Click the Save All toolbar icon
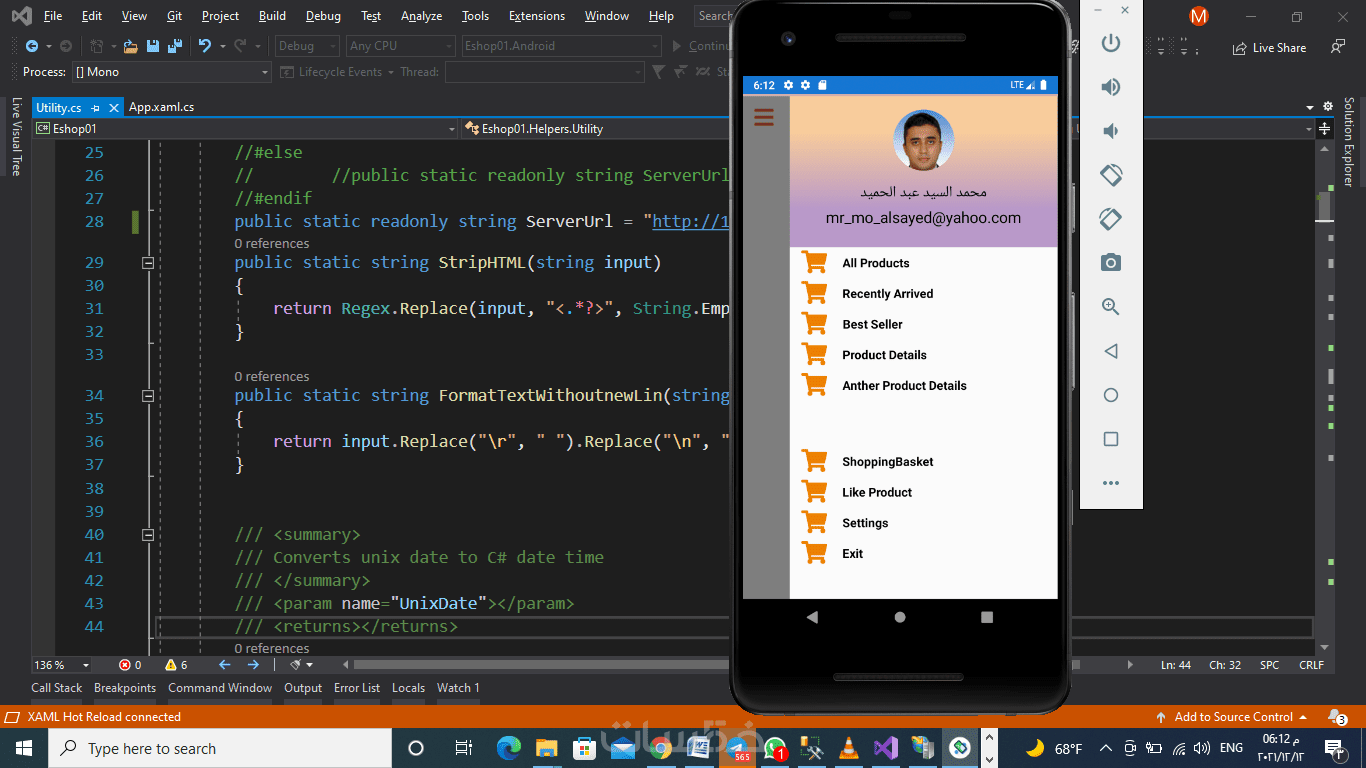 (x=175, y=46)
